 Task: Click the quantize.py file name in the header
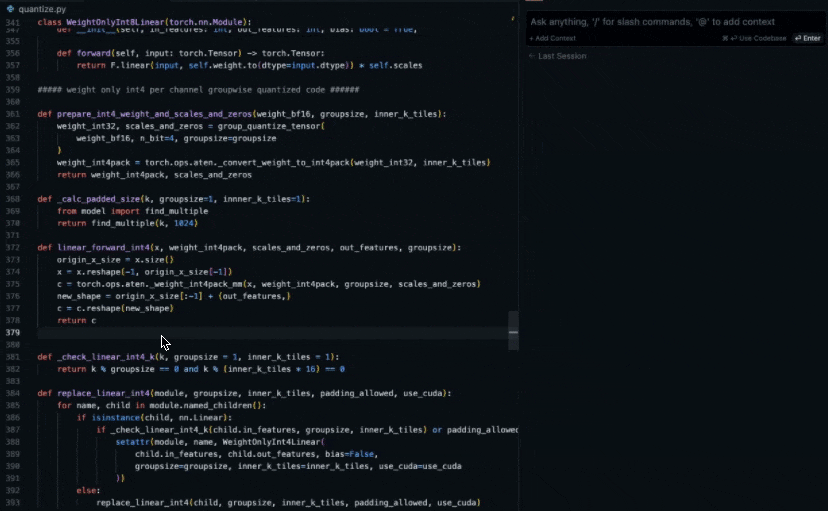(42, 8)
